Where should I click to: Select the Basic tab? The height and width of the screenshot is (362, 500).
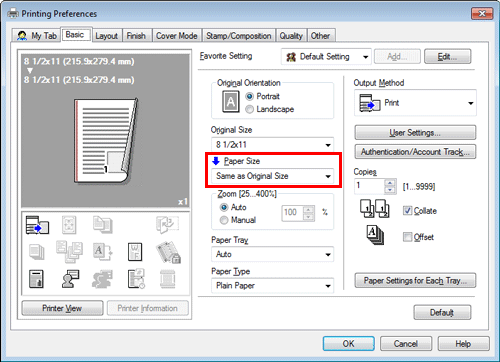[75, 35]
